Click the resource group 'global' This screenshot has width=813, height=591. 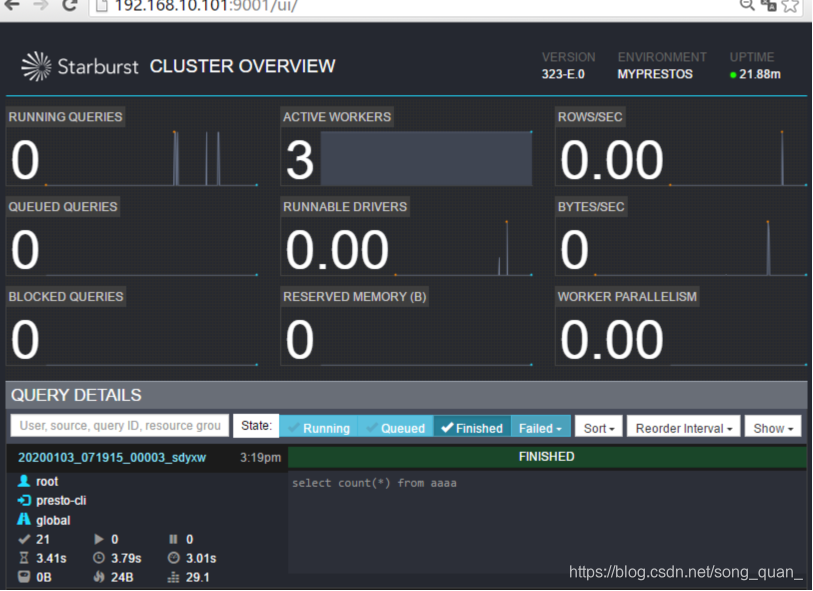[53, 520]
